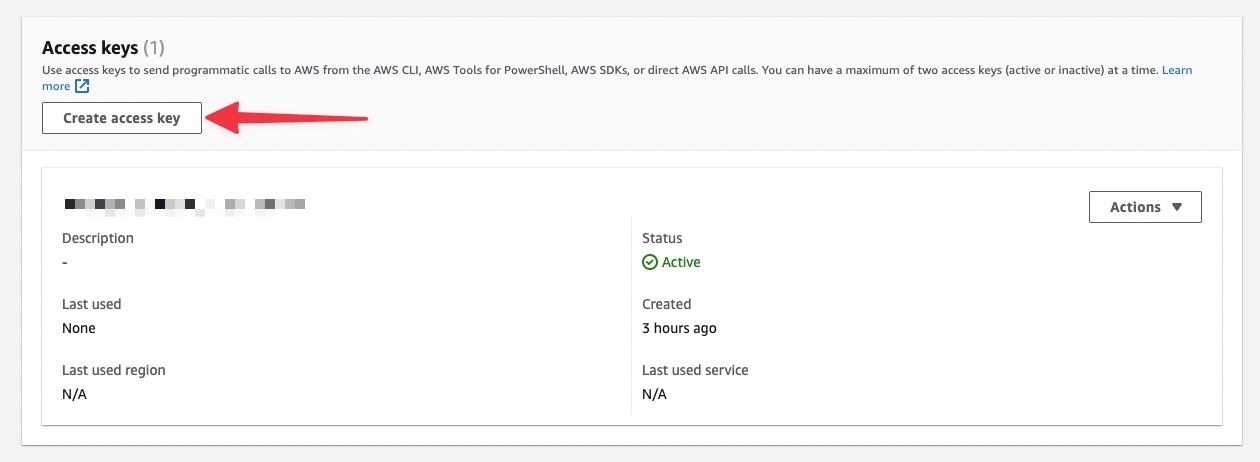Click the "3 hours ago" created value
The image size is (1260, 462).
click(679, 328)
